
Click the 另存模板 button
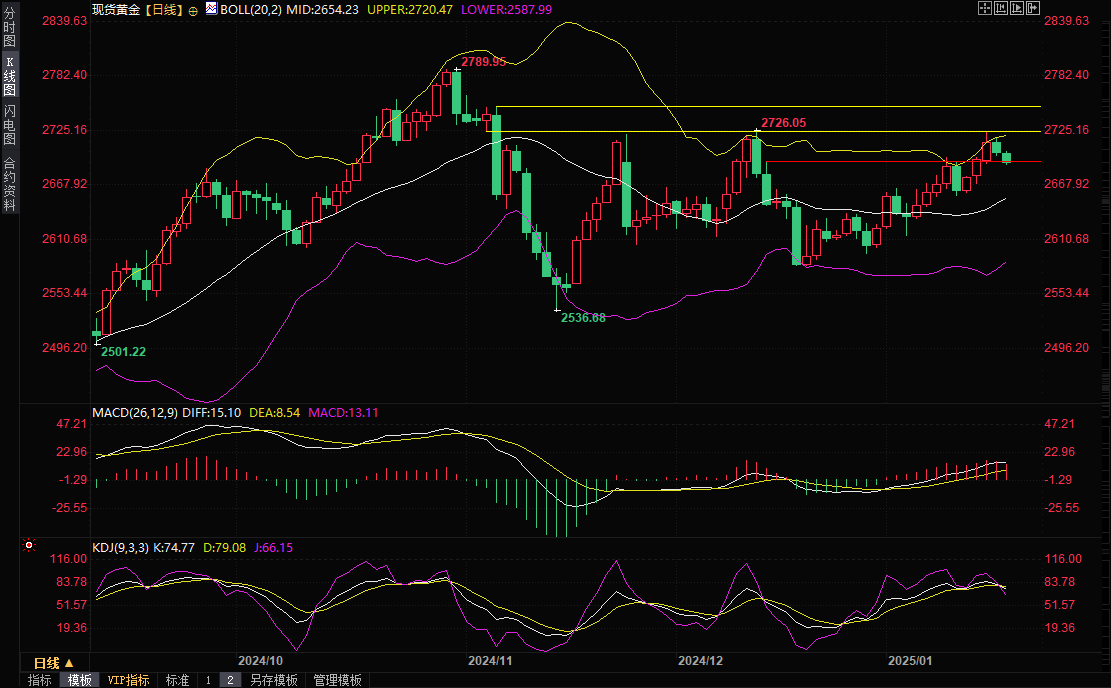point(273,680)
